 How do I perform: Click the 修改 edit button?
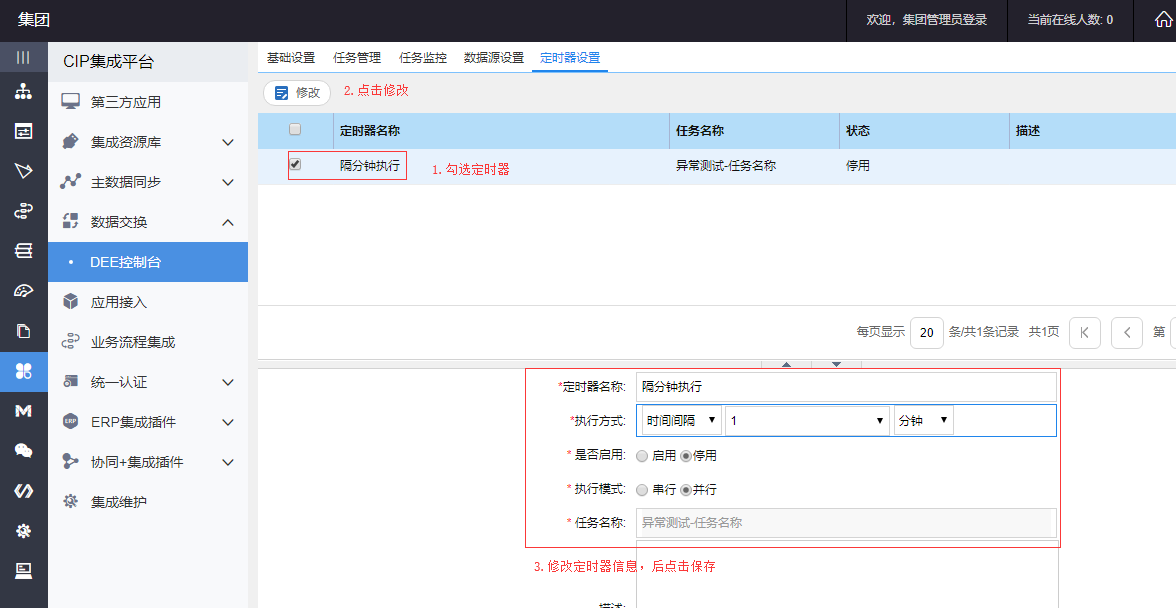[297, 93]
